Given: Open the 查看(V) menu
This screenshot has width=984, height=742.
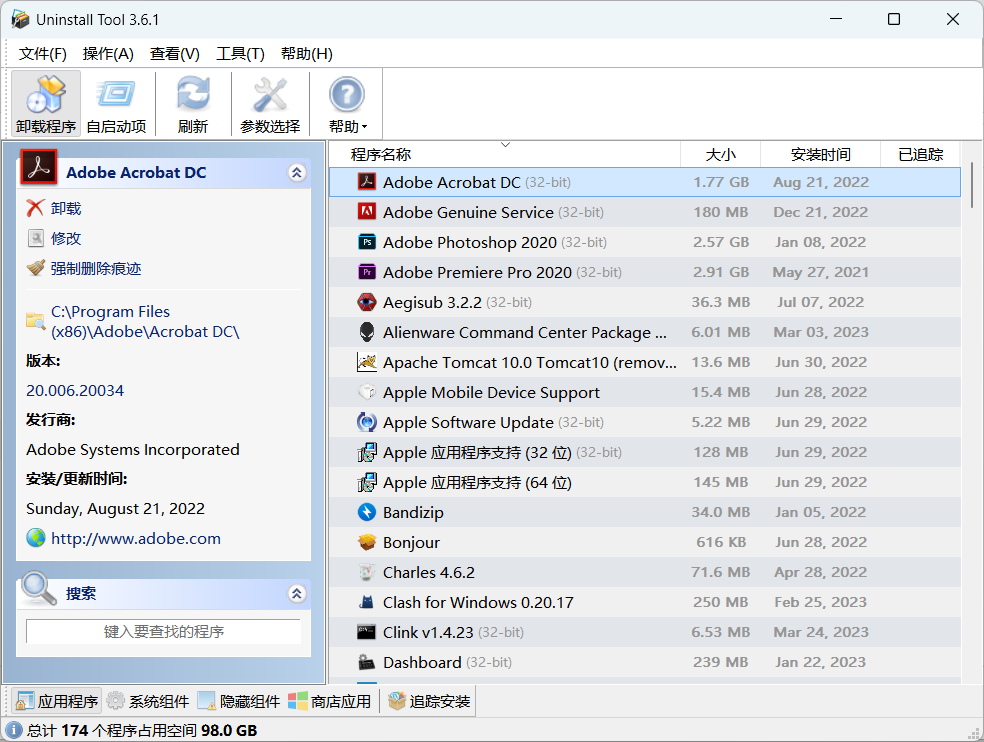Looking at the screenshot, I should pyautogui.click(x=174, y=54).
